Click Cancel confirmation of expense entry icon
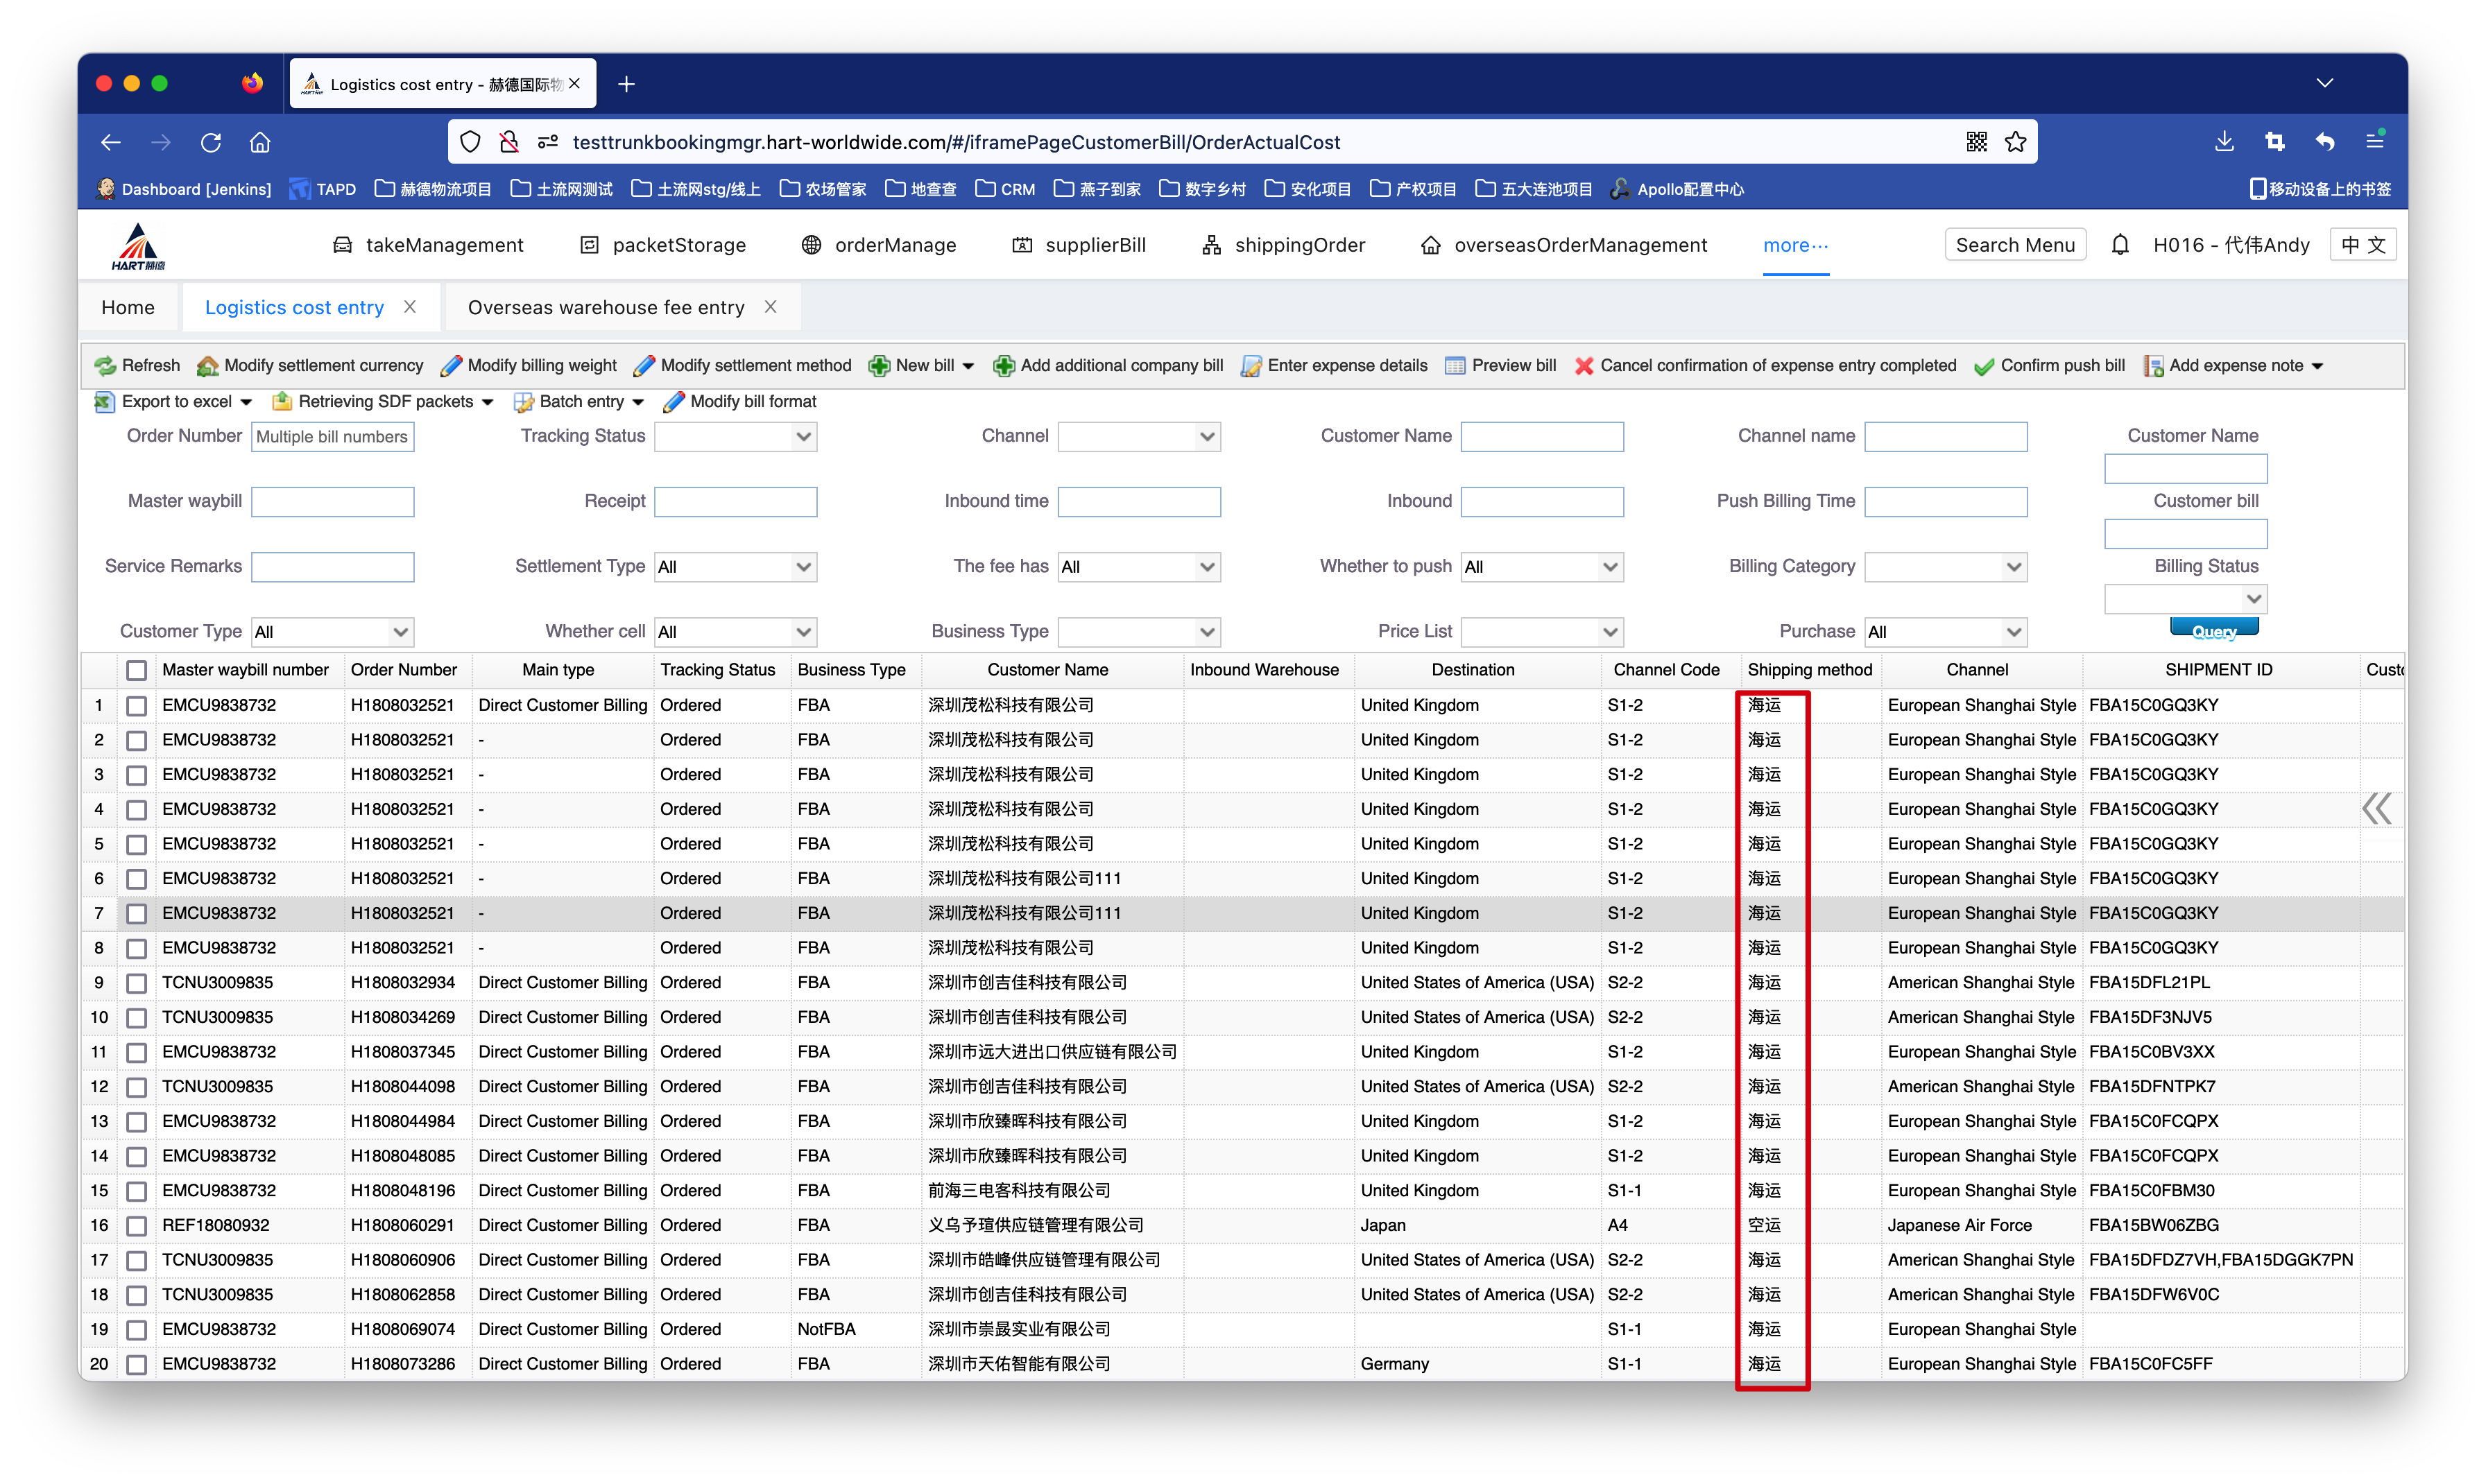This screenshot has width=2486, height=1484. click(x=1584, y=366)
